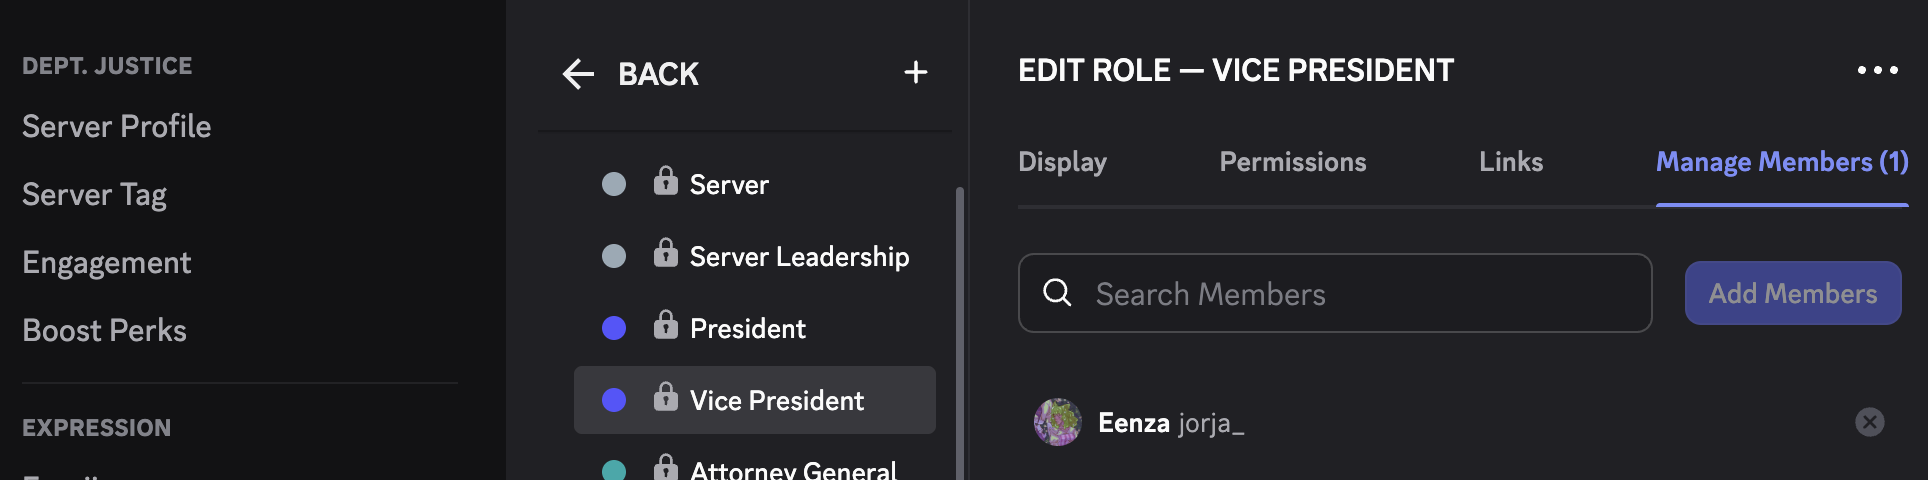Screen dimensions: 1928x480
Task: Select the Attorney General role
Action: (792, 470)
